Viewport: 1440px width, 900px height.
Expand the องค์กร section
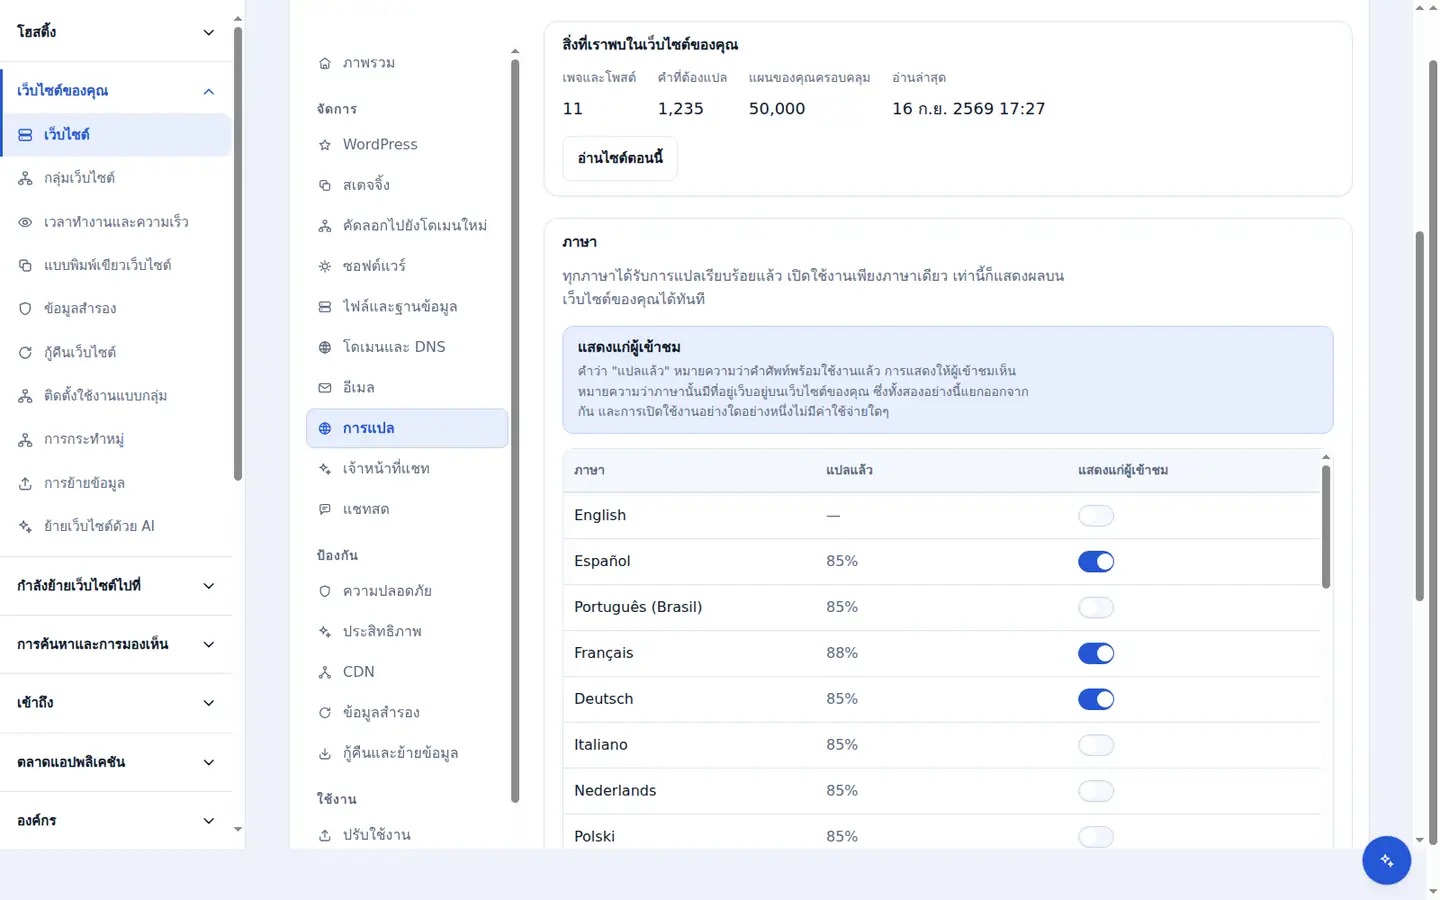pyautogui.click(x=116, y=821)
